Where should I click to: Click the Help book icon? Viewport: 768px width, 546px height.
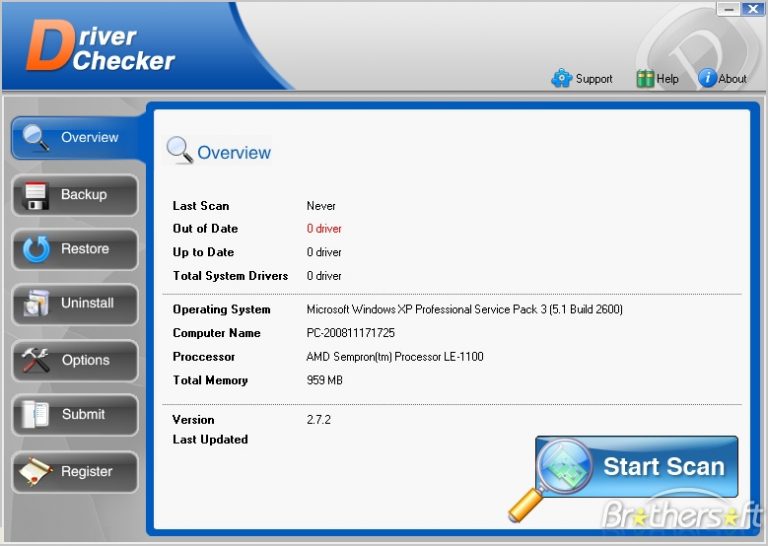645,78
